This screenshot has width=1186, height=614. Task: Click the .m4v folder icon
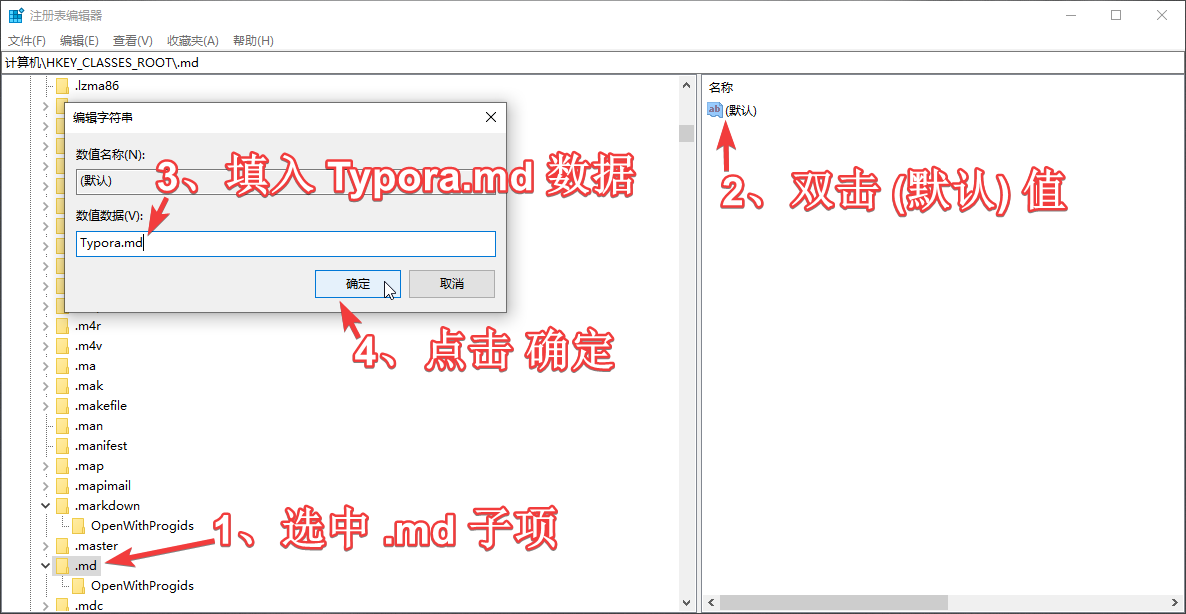coord(63,346)
